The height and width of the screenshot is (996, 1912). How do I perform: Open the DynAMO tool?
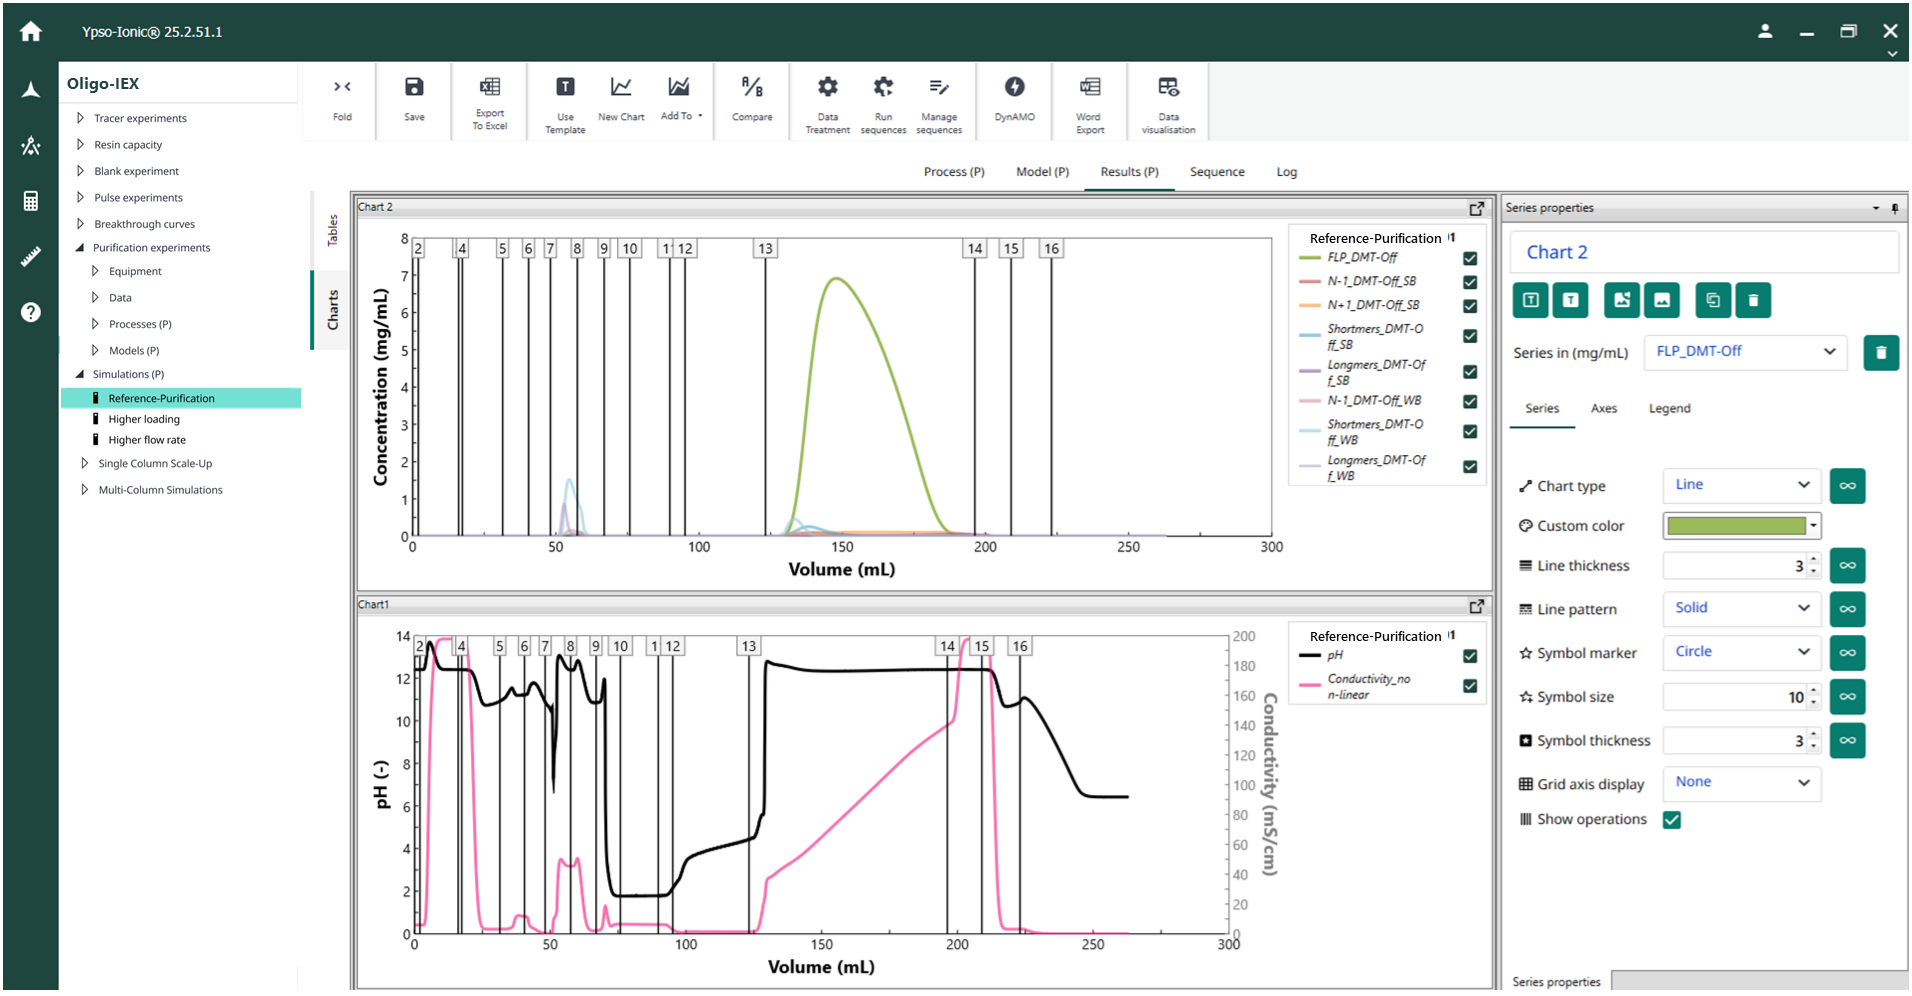1013,100
